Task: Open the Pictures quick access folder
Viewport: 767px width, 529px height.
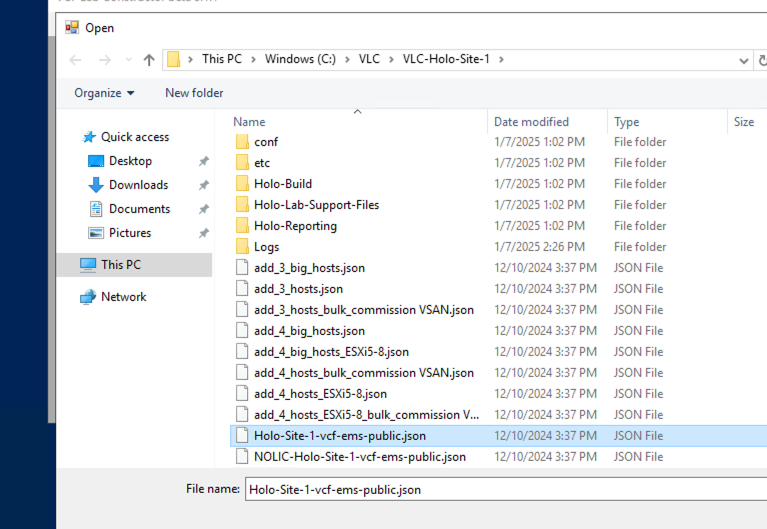Action: [129, 233]
